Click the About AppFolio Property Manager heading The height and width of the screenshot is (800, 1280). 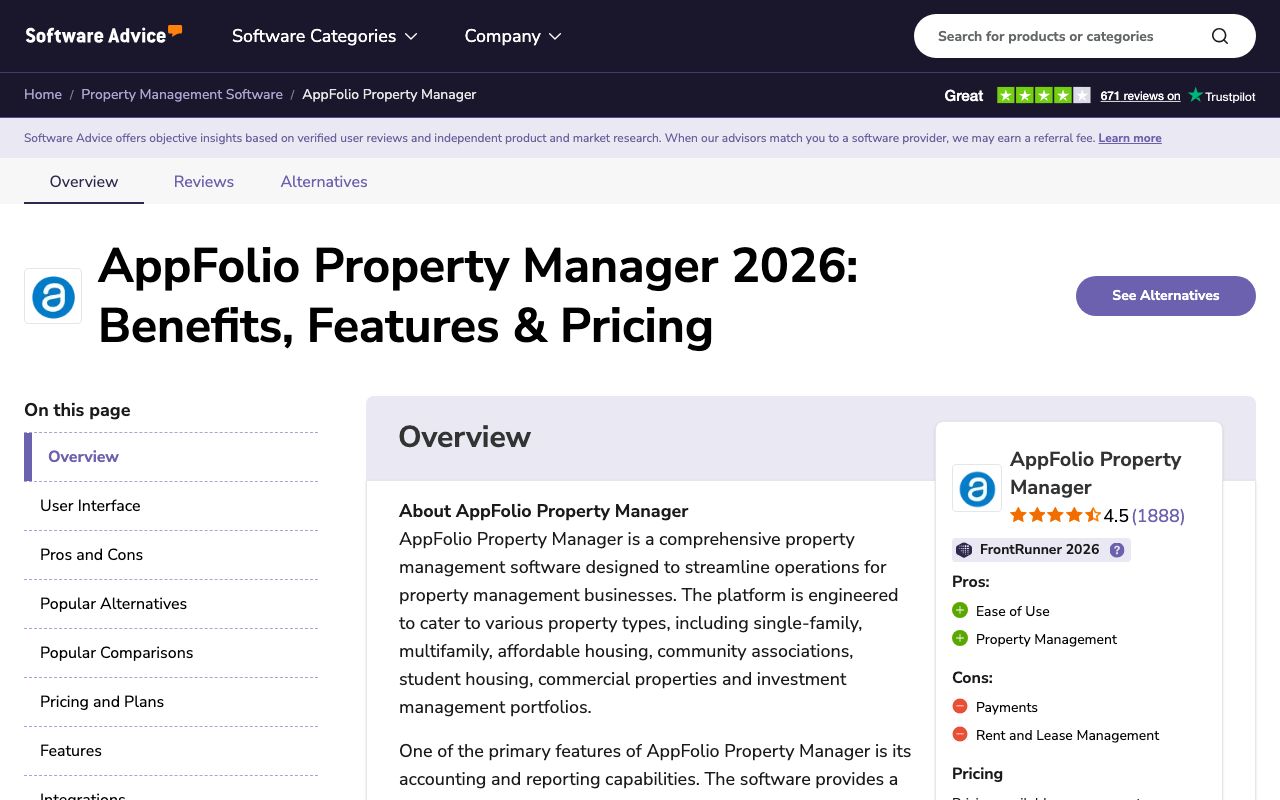[543, 511]
